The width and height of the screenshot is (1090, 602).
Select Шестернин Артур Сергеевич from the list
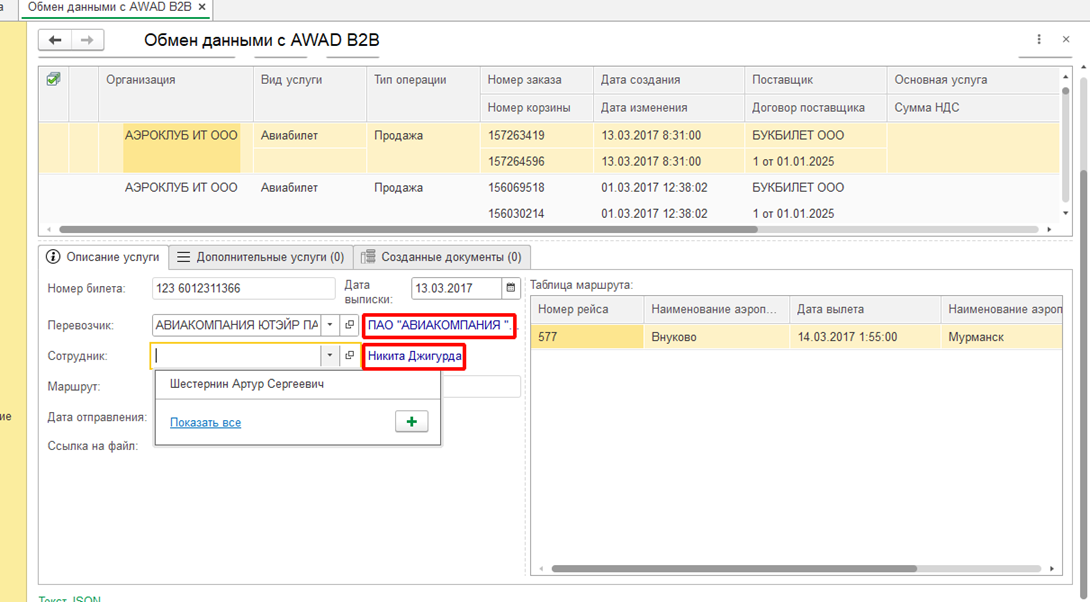247,384
